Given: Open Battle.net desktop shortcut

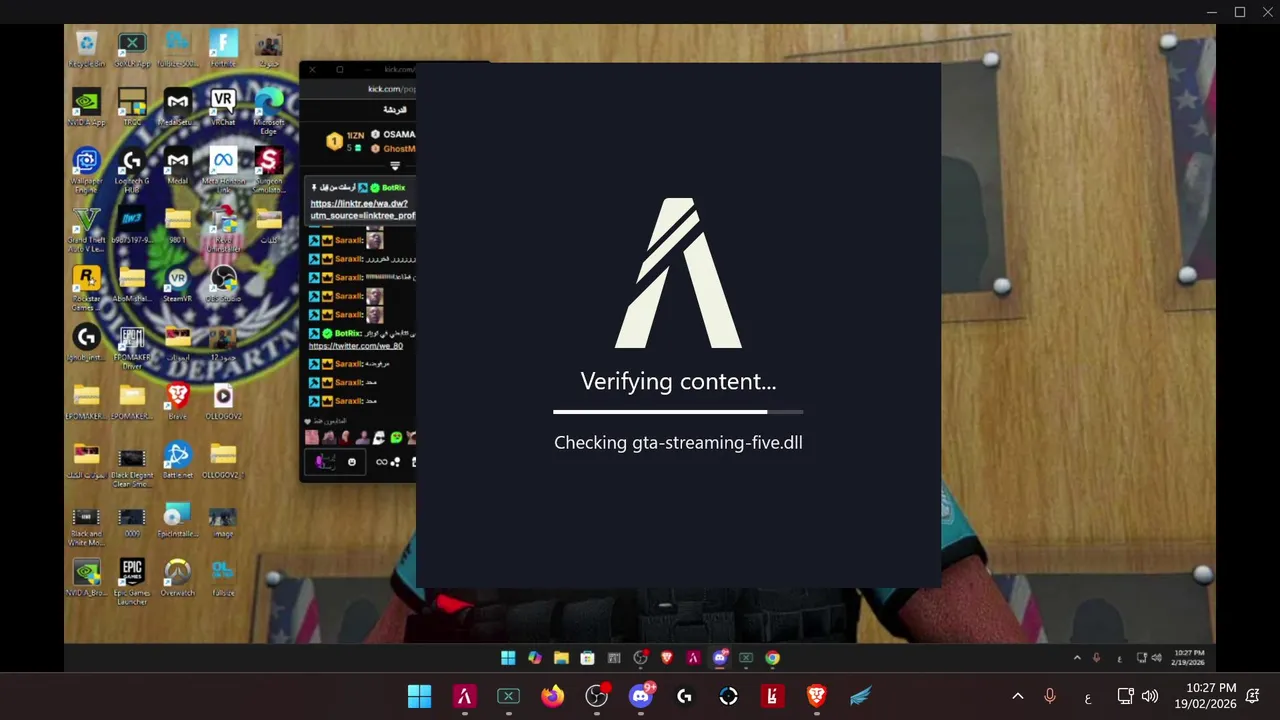Looking at the screenshot, I should point(177,461).
